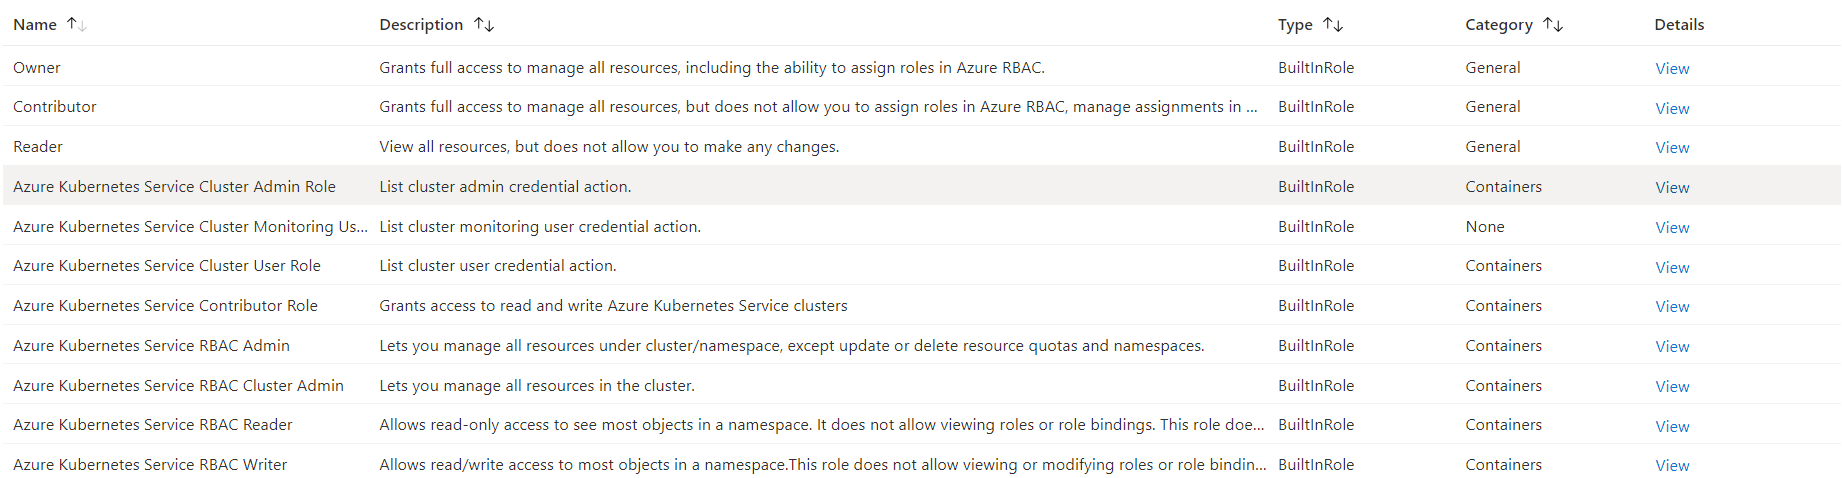Click the Category column header label
The height and width of the screenshot is (478, 1842).
coord(1498,24)
